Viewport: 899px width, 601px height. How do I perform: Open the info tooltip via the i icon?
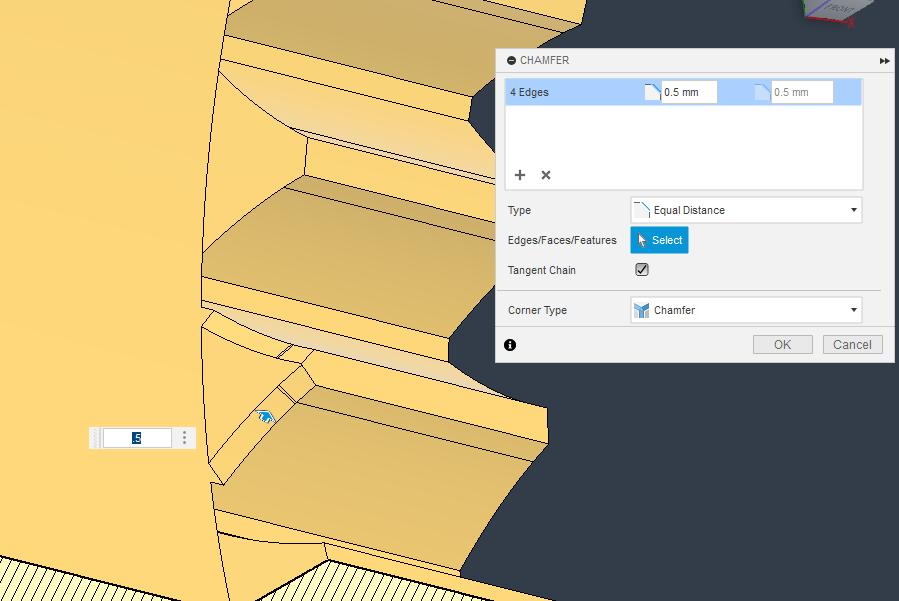click(510, 344)
